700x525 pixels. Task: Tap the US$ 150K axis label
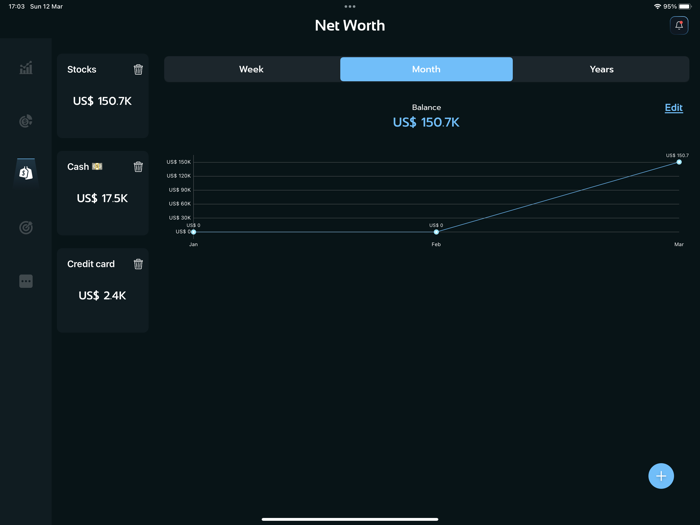[x=179, y=162]
